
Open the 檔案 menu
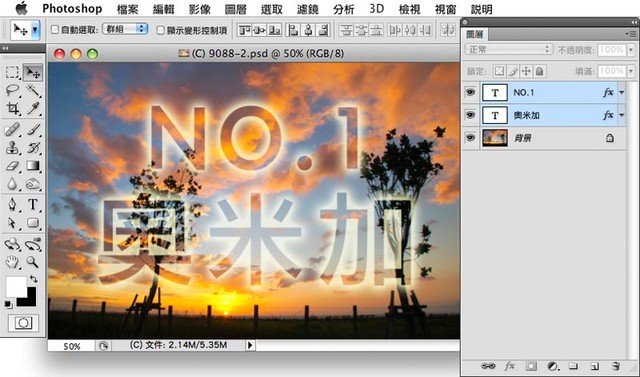127,9
